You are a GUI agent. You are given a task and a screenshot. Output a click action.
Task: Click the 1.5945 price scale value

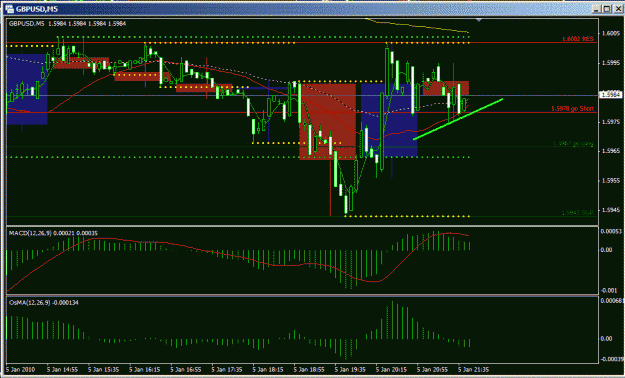tap(611, 210)
